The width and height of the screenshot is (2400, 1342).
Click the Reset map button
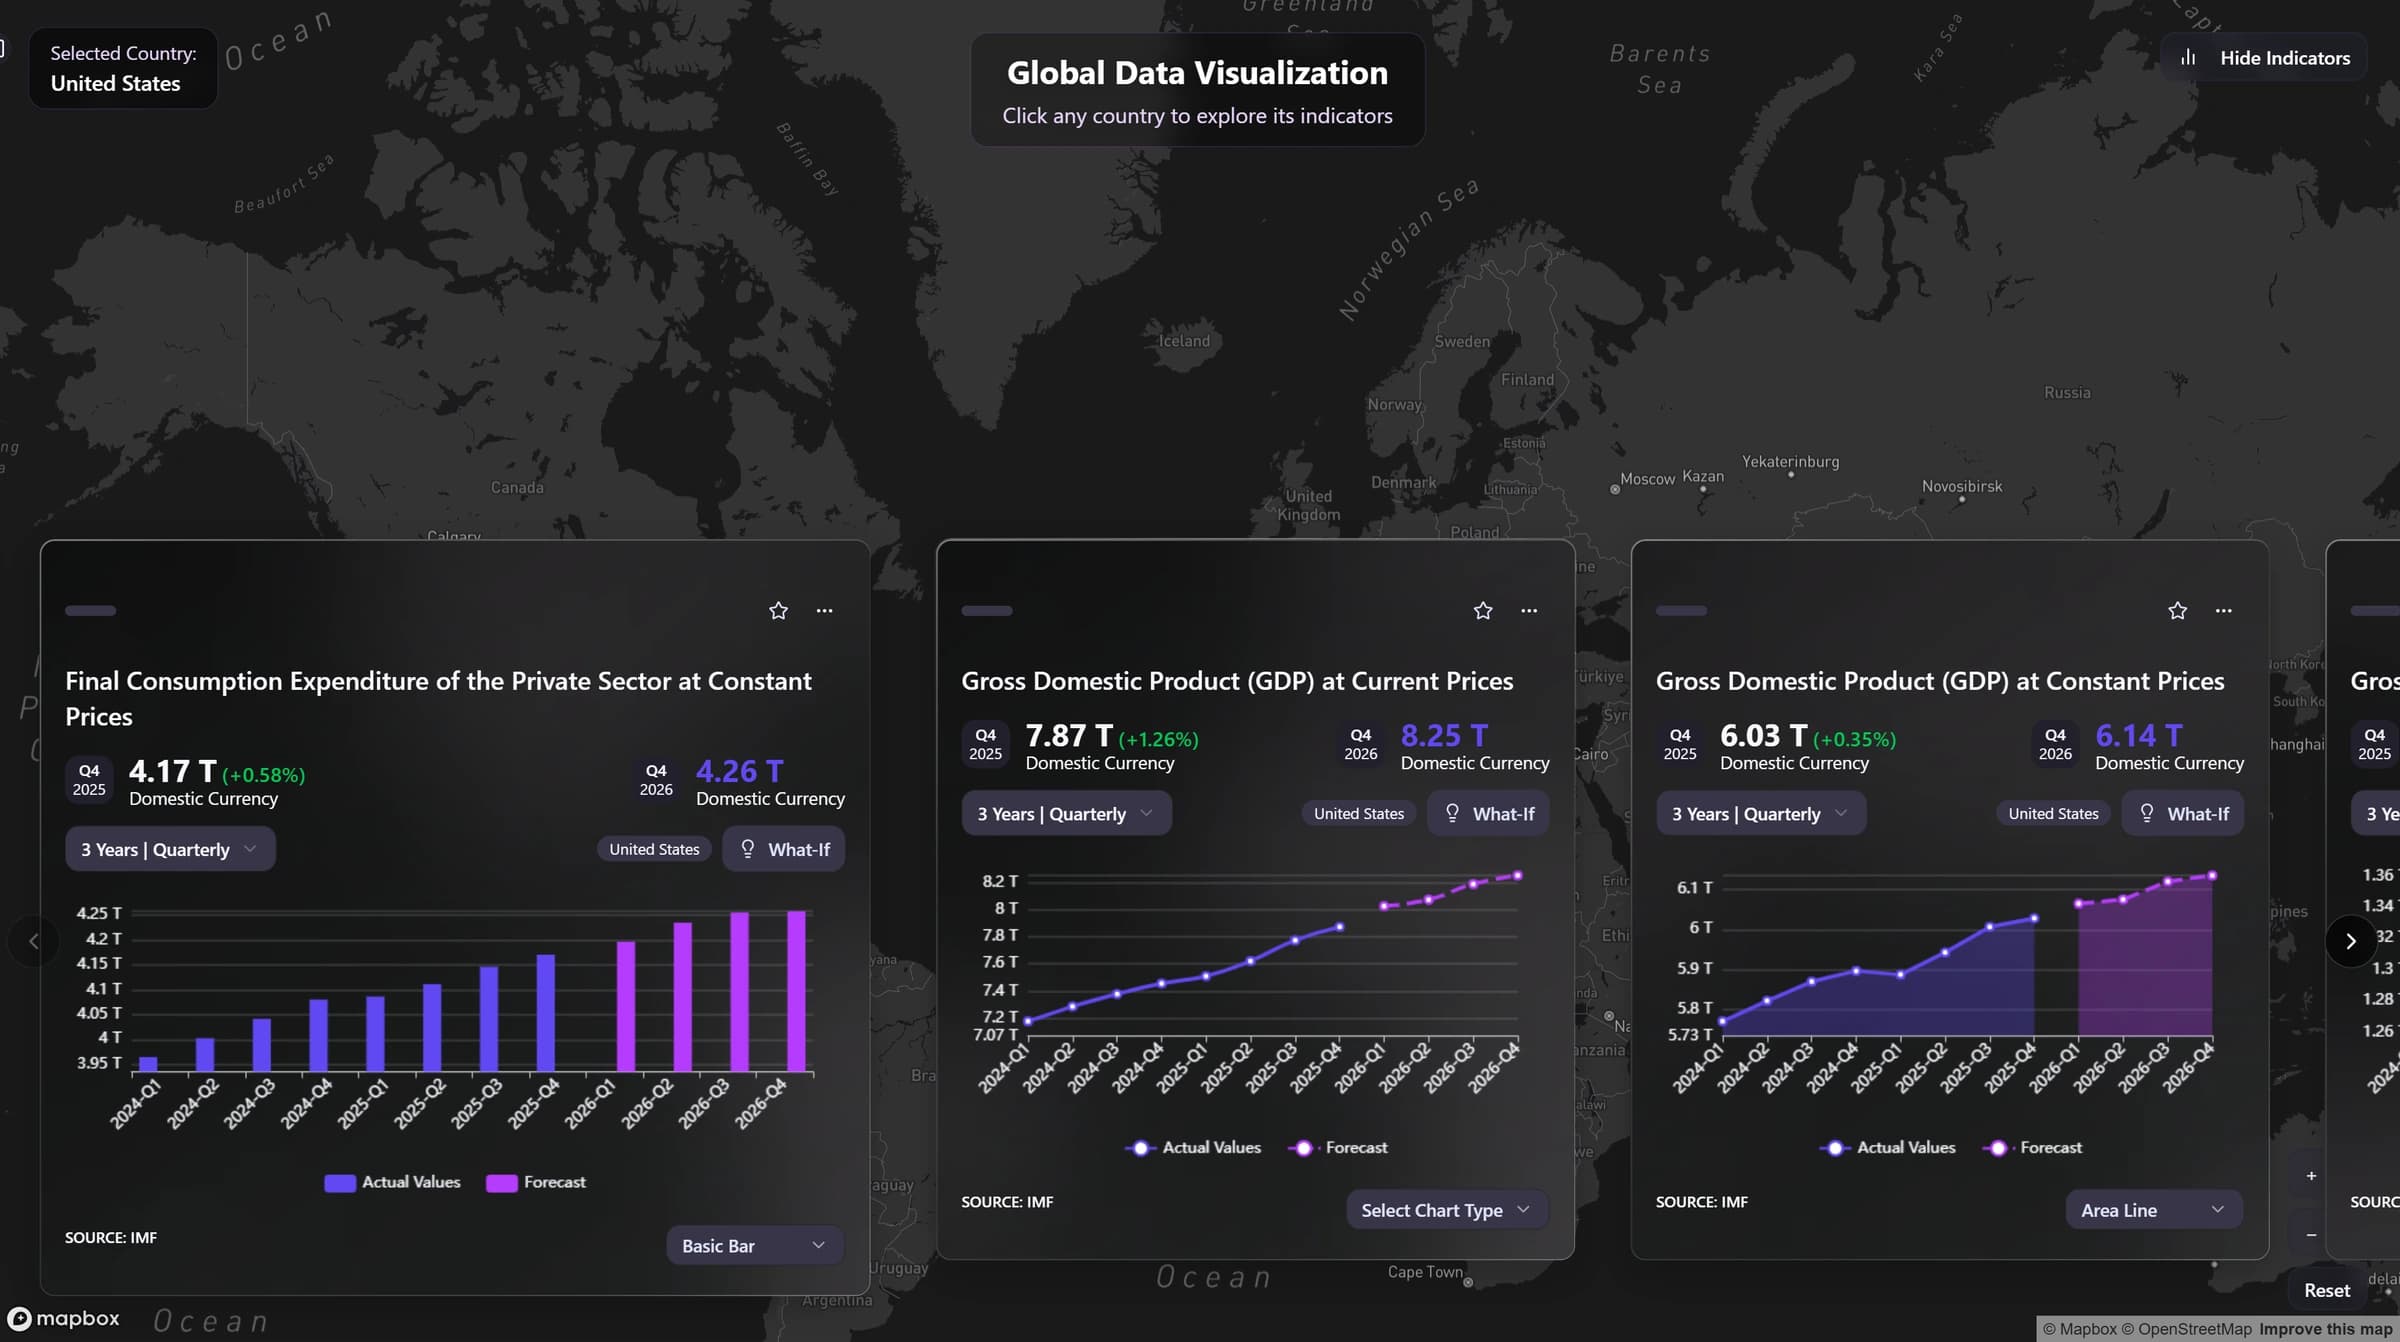point(2327,1290)
